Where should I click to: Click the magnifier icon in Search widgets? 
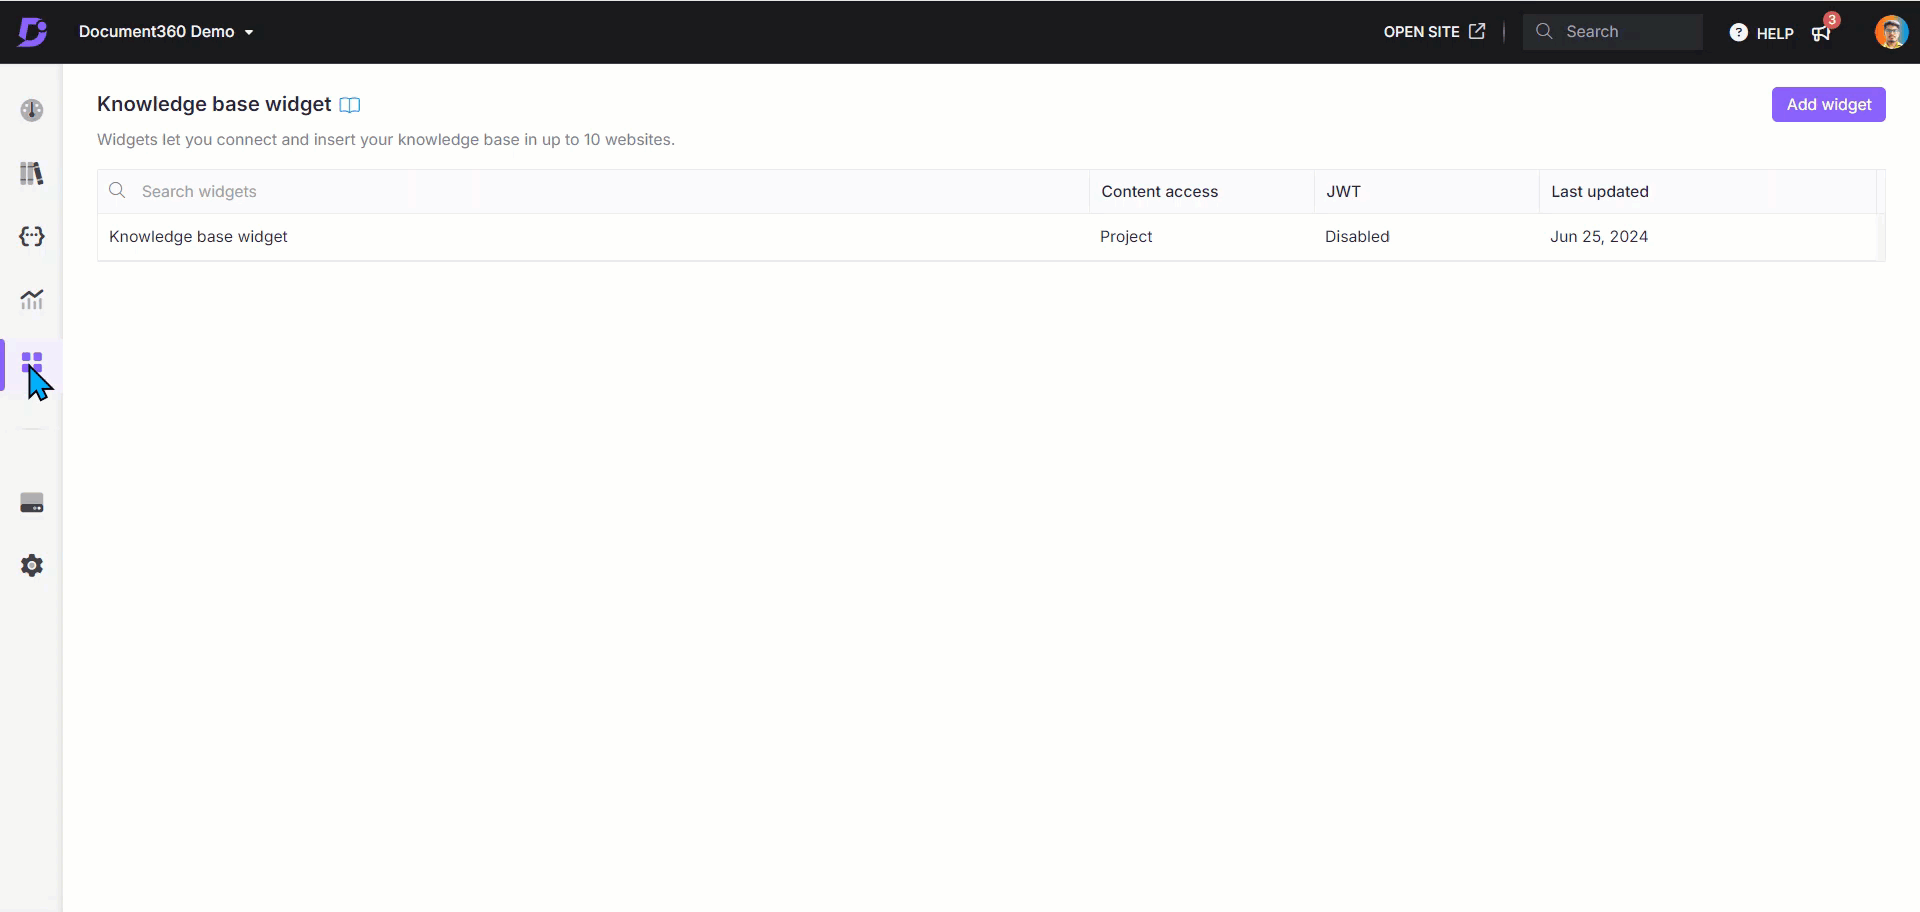click(x=117, y=190)
